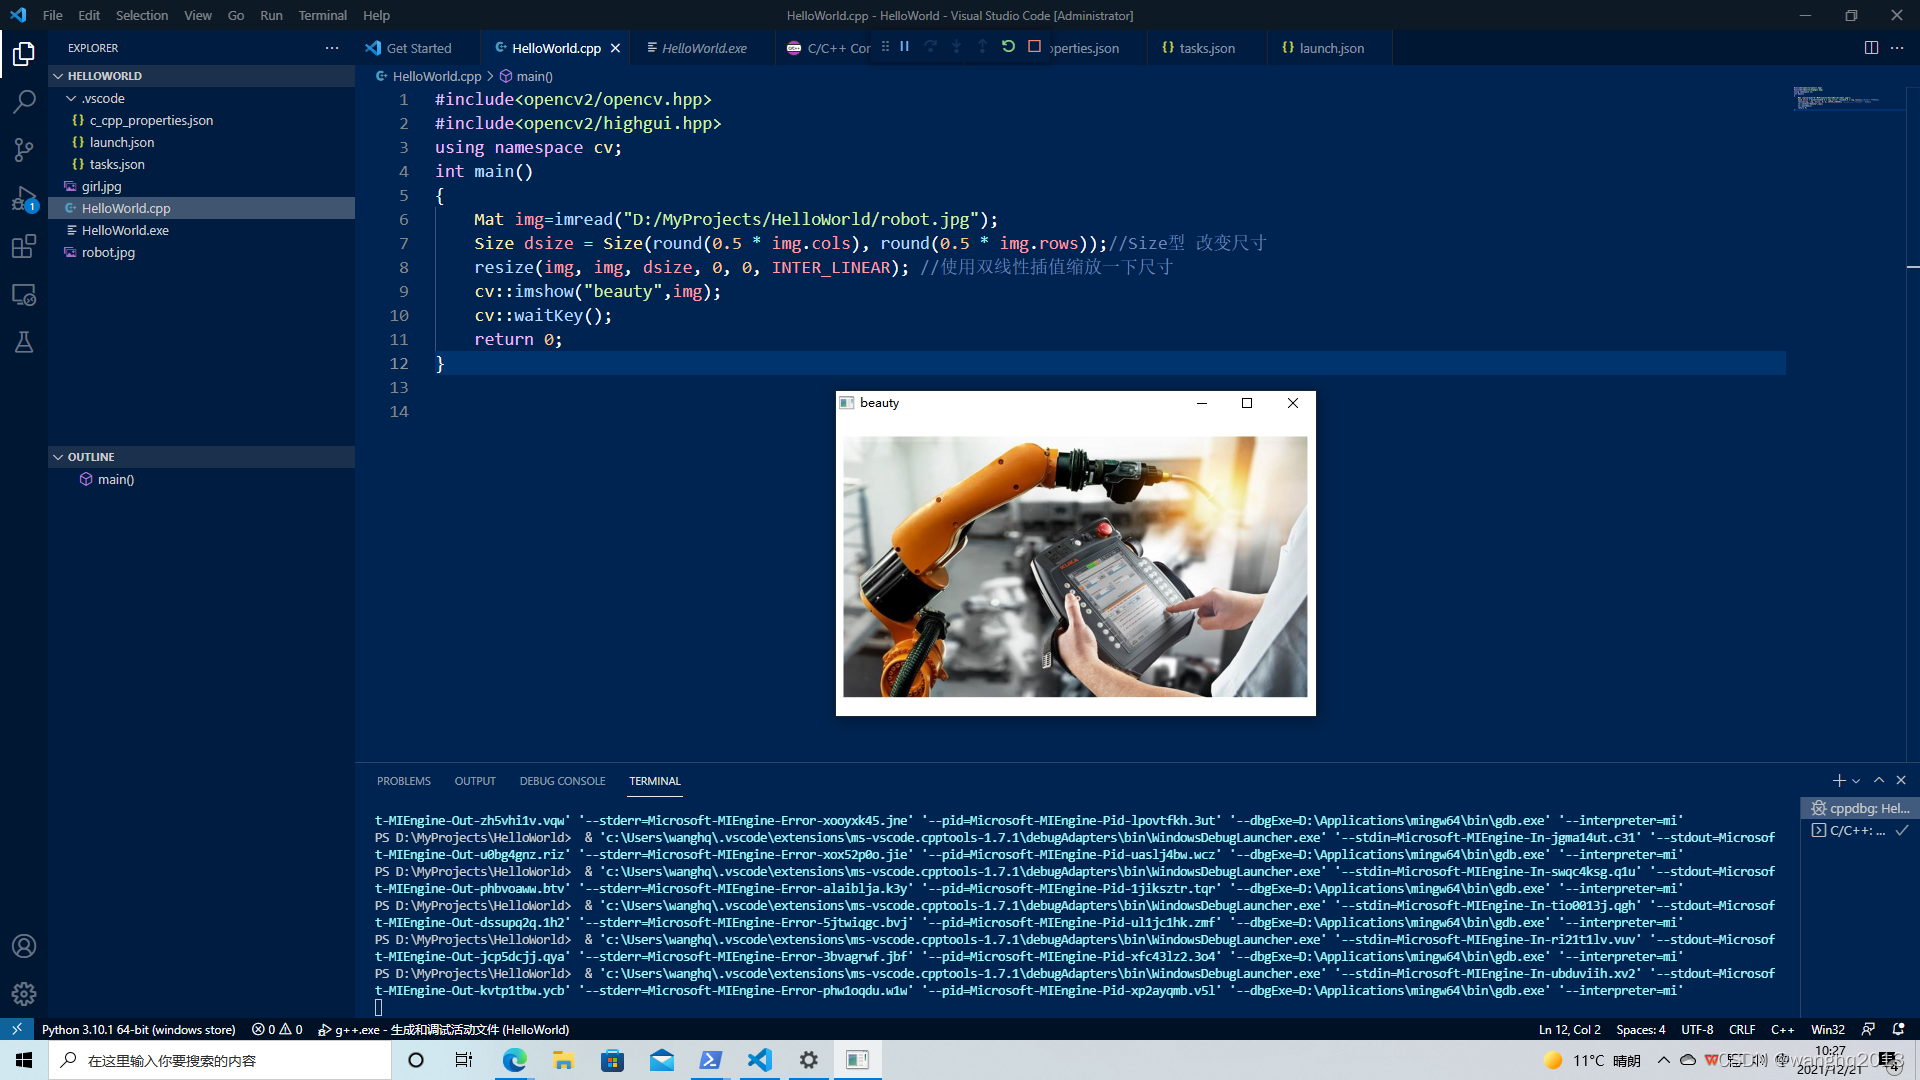
Task: Open the Source Control view
Action: 24,150
